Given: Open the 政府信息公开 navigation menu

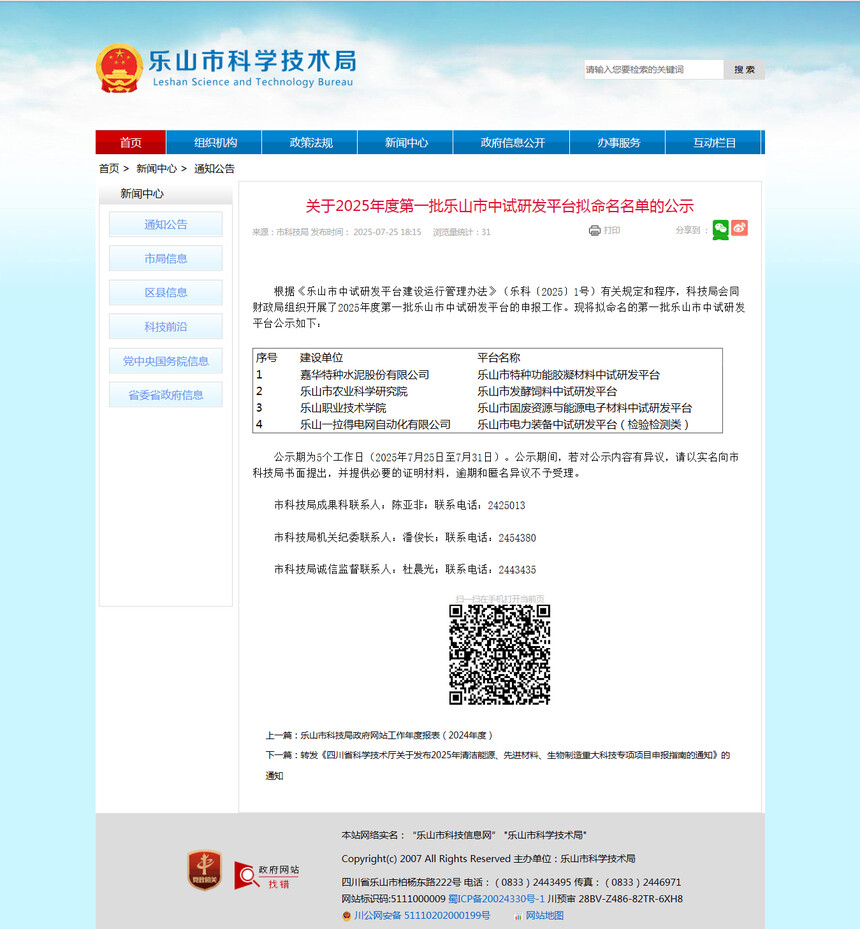Looking at the screenshot, I should [512, 142].
